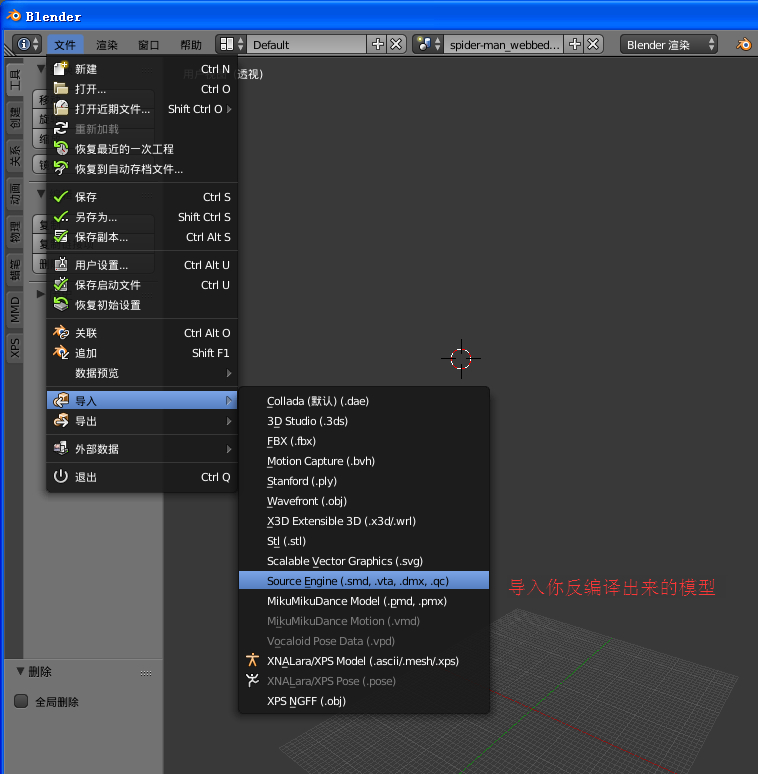This screenshot has width=758, height=774.
Task: Open the 窗口 (Window) menu
Action: point(149,45)
